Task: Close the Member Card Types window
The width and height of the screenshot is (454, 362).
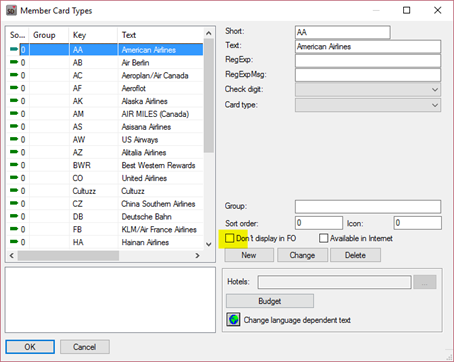Action: tap(438, 10)
